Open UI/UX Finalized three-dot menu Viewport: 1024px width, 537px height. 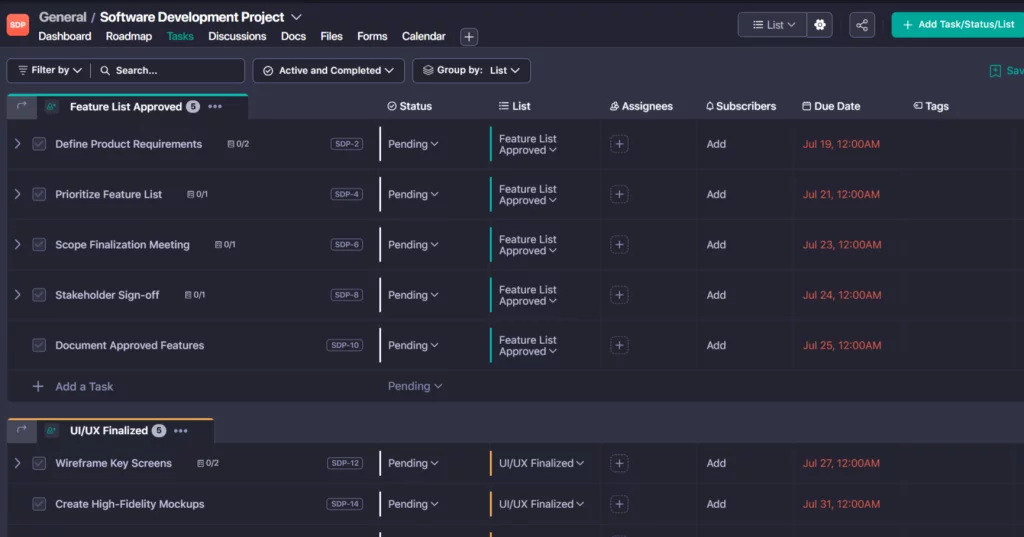tap(181, 431)
